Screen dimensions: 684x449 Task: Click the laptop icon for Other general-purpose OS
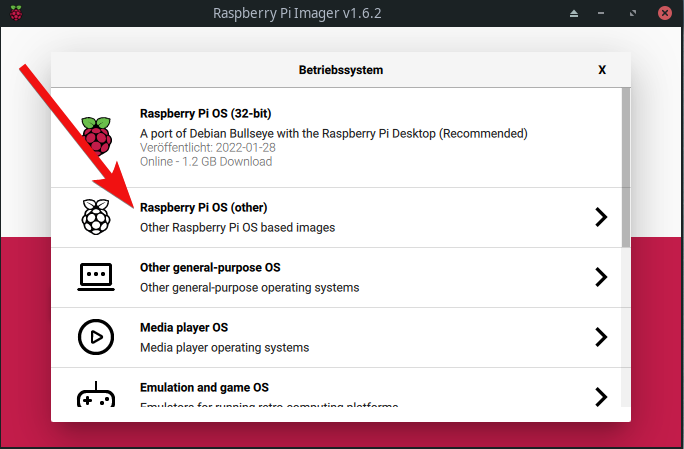(96, 277)
